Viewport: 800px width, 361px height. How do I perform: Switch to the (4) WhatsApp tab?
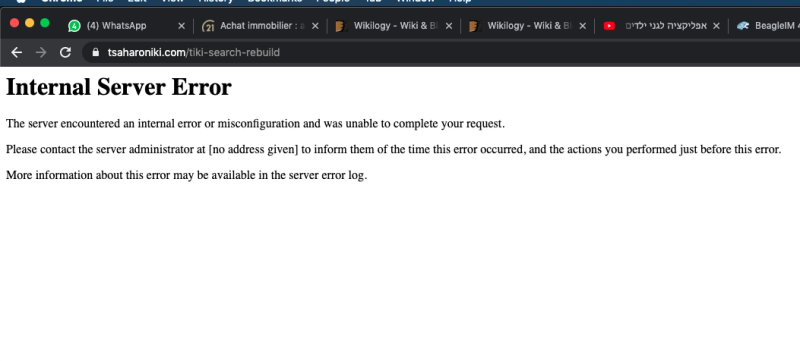126,25
